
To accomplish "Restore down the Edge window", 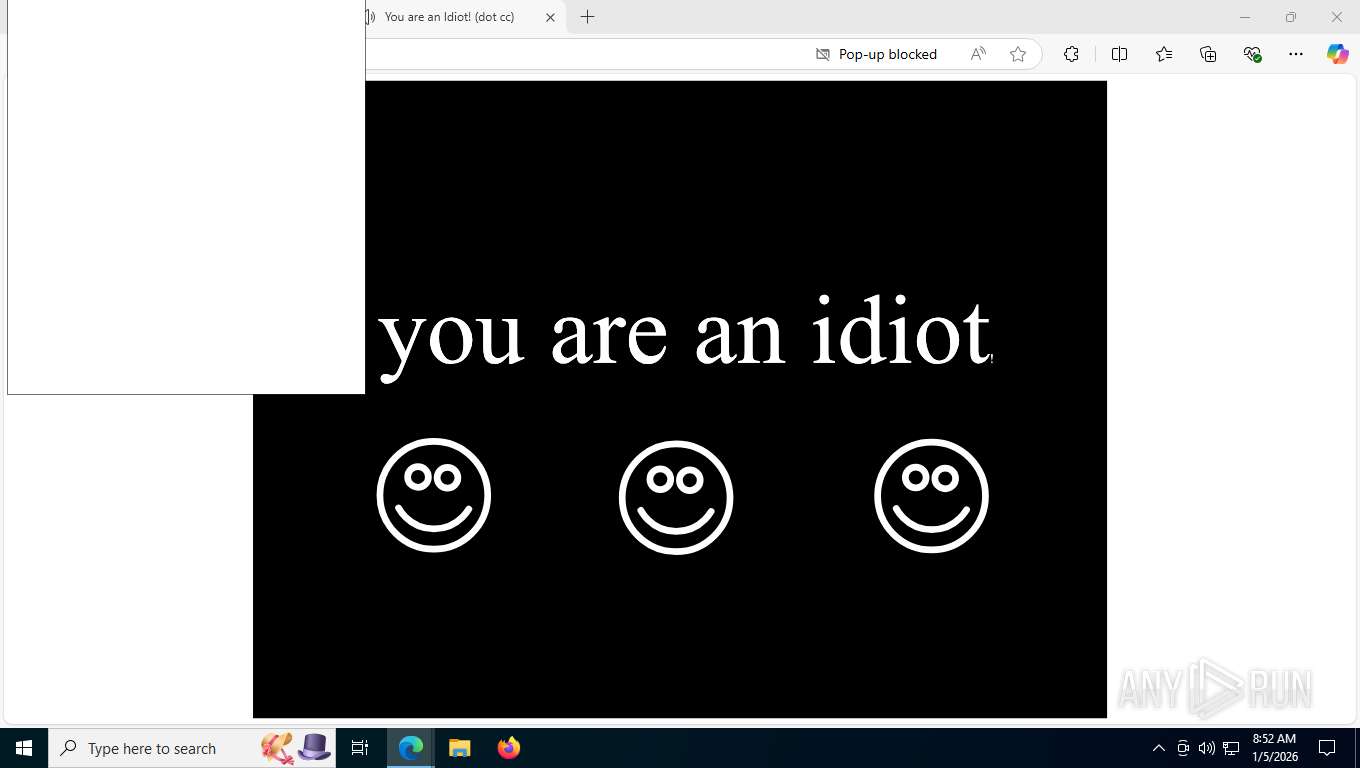I will (x=1291, y=17).
